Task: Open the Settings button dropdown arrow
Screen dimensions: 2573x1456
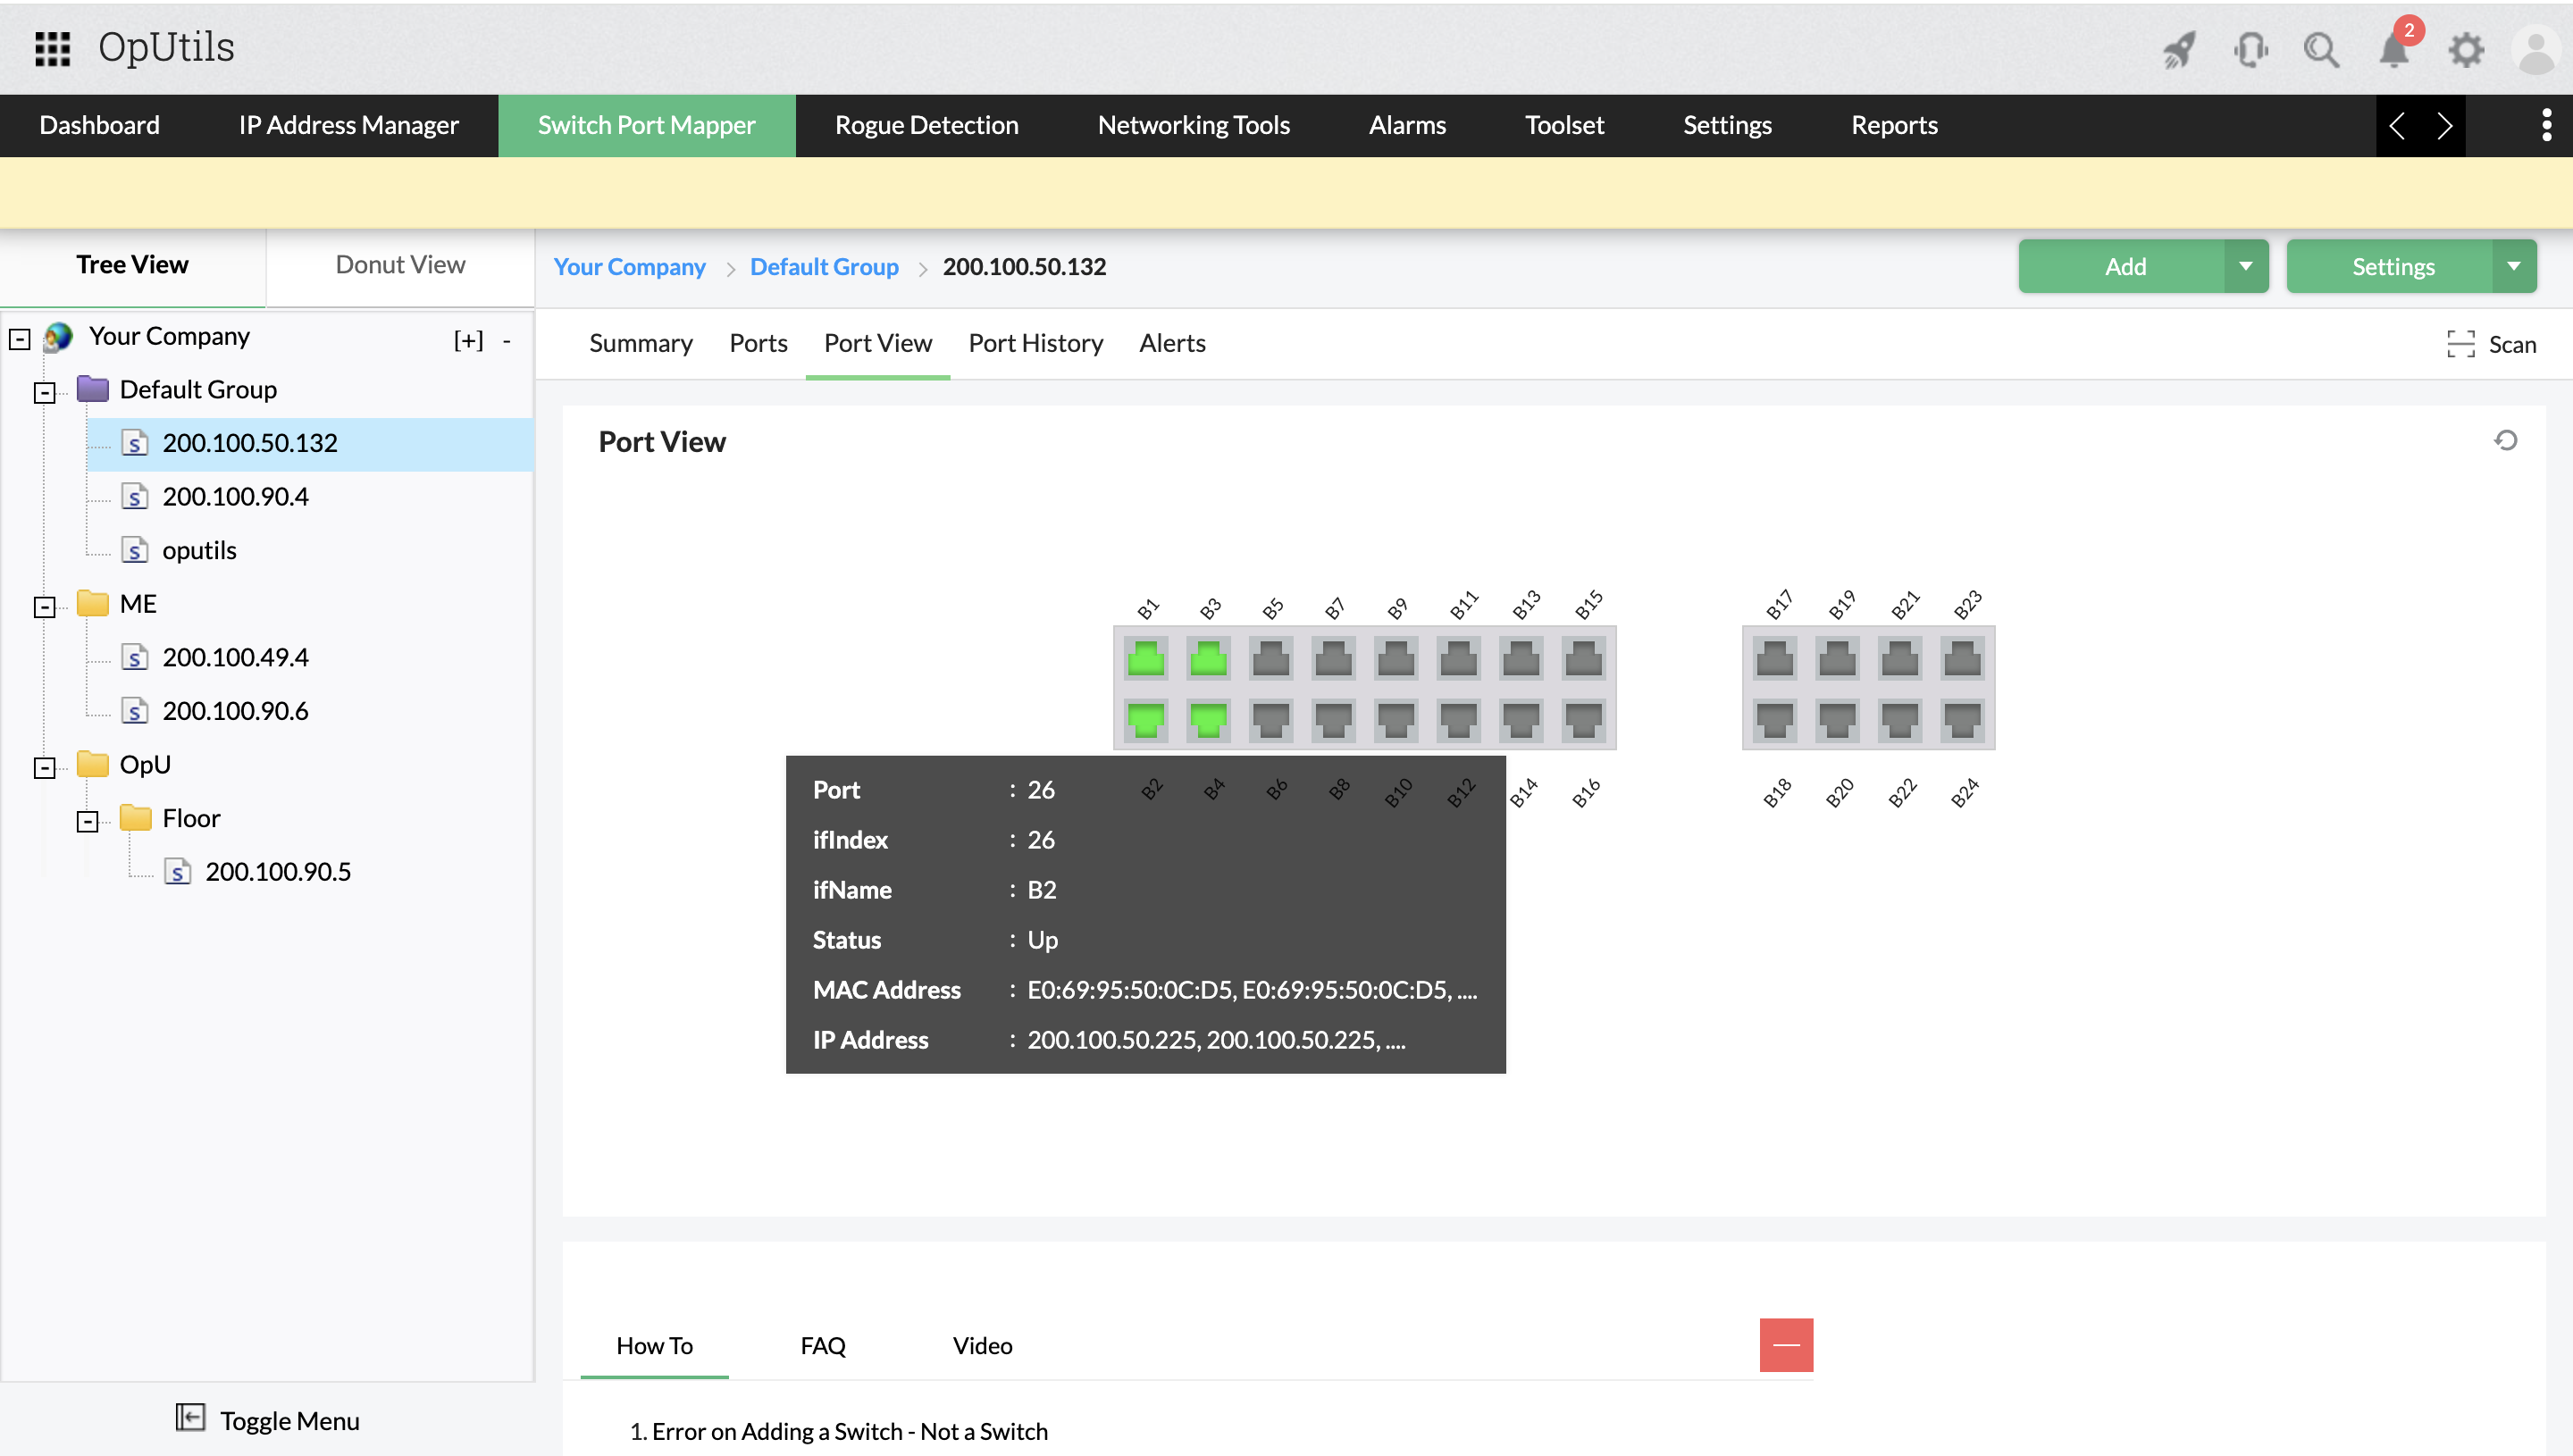Action: (x=2513, y=266)
